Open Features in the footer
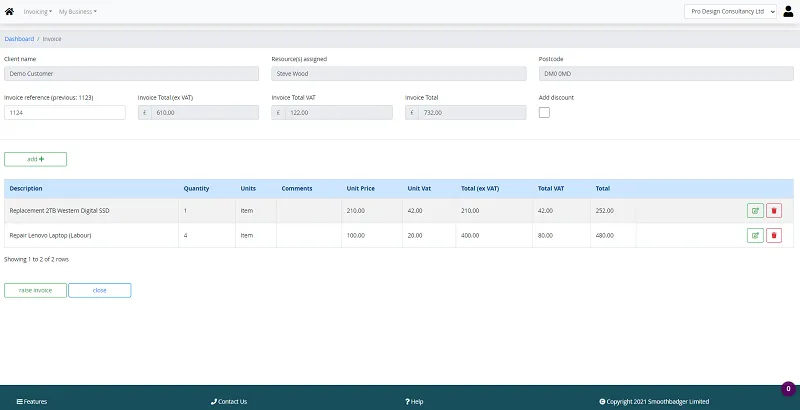 click(32, 401)
